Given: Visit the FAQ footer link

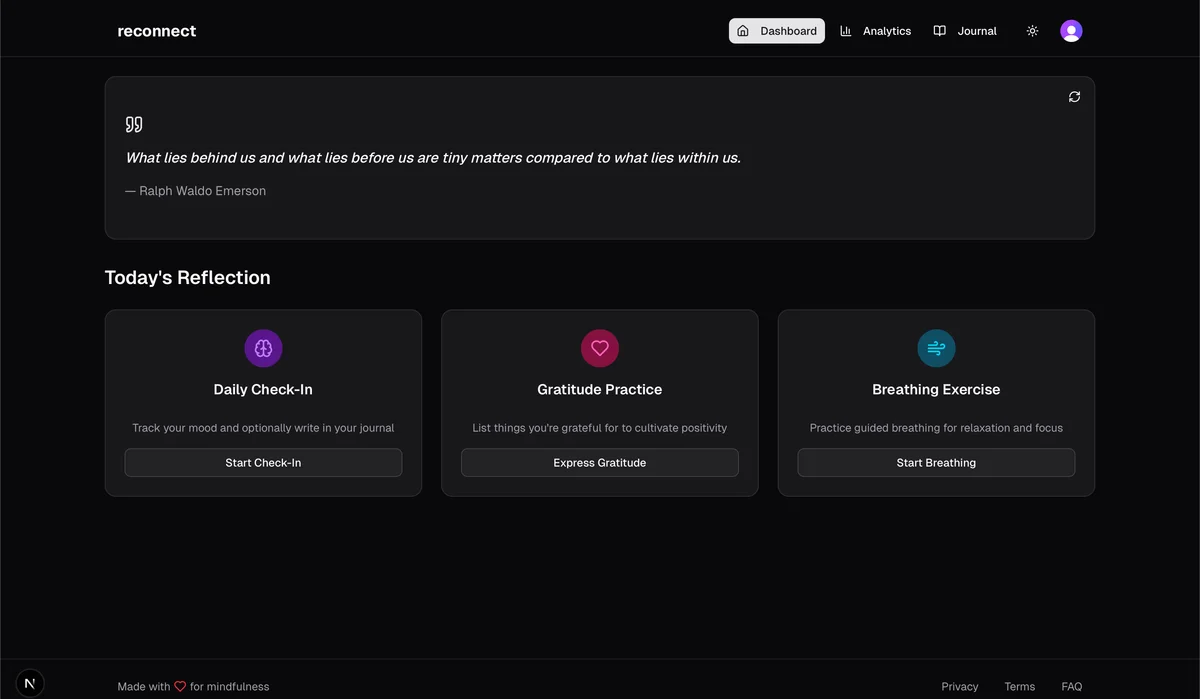Looking at the screenshot, I should coord(1071,687).
